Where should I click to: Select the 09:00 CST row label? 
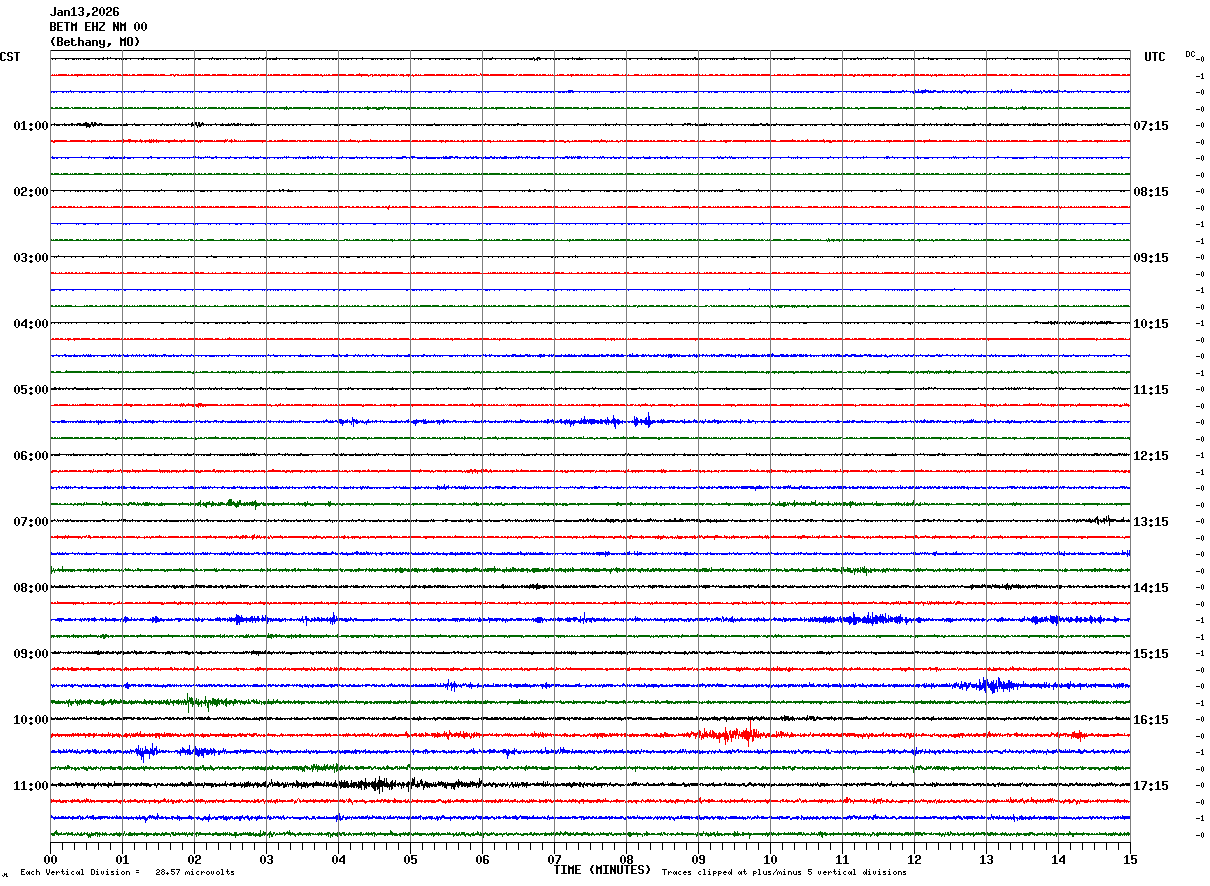(31, 654)
